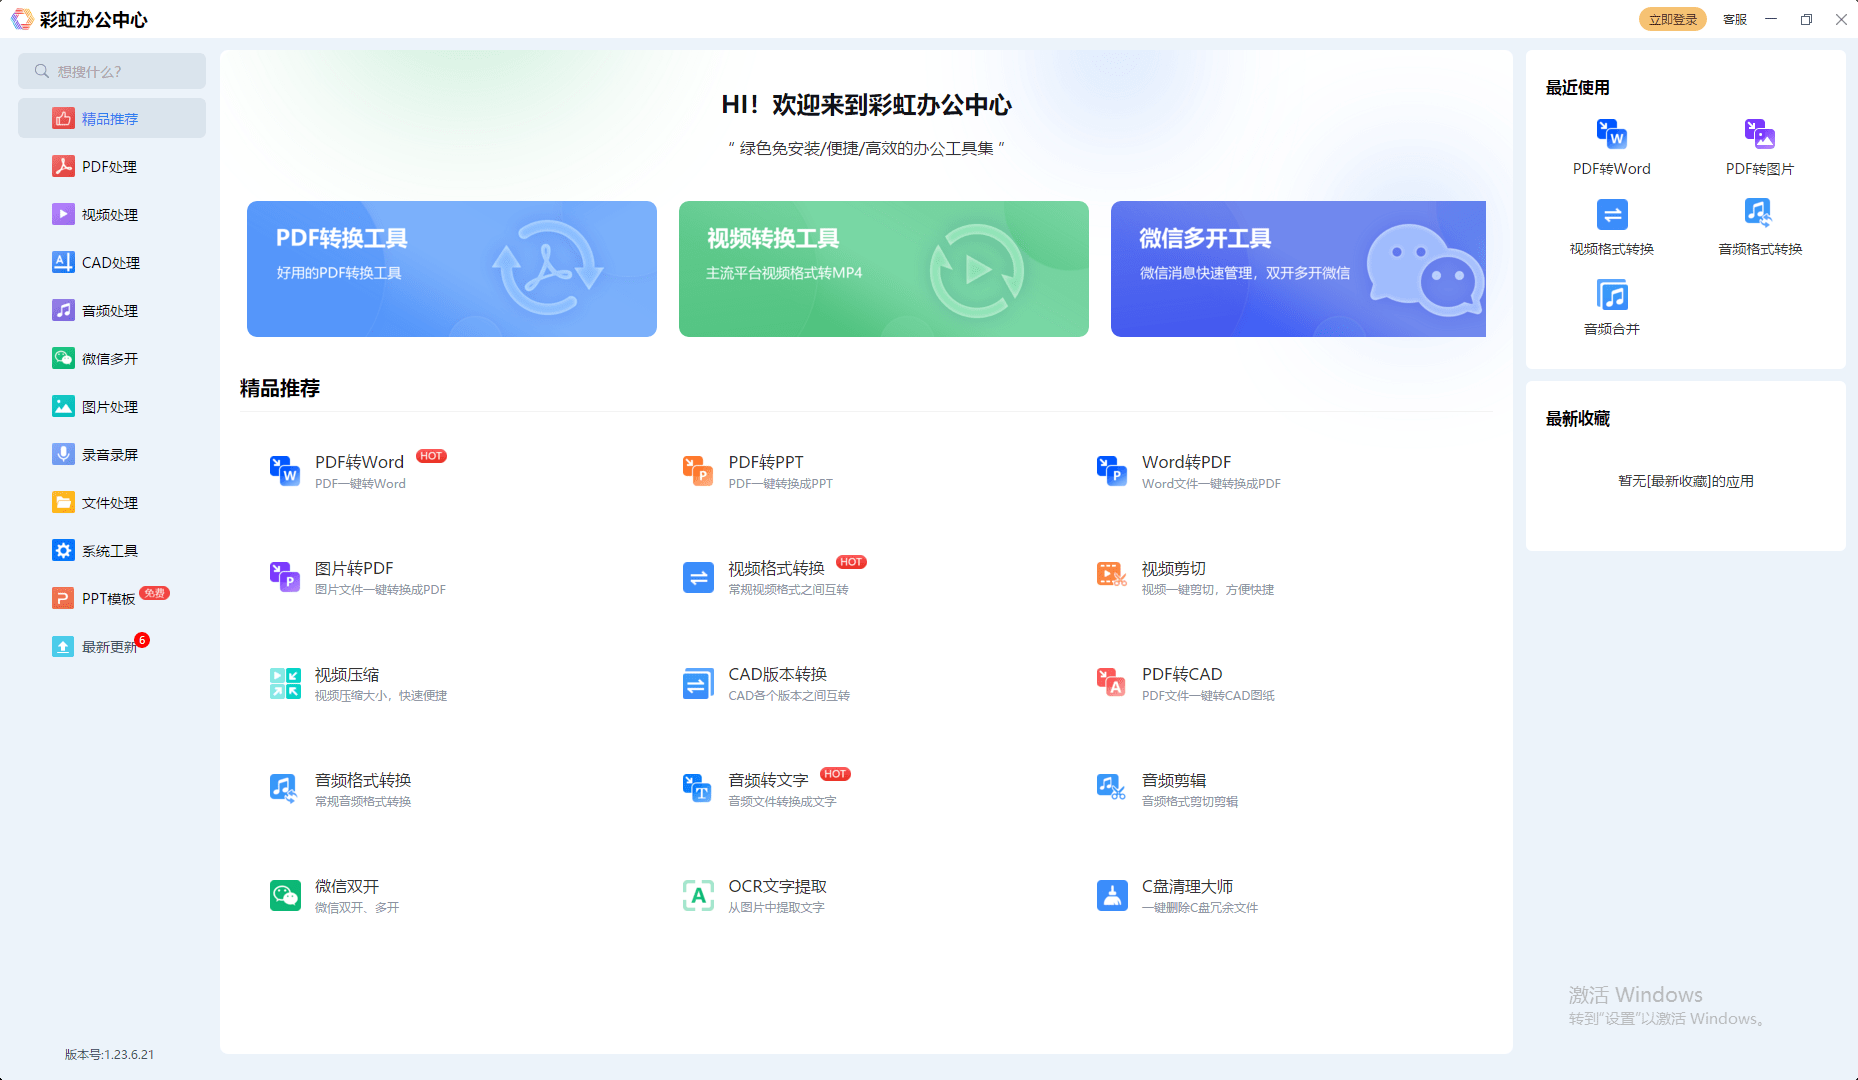Open 最新更新 sidebar entry
The width and height of the screenshot is (1858, 1080).
(112, 646)
